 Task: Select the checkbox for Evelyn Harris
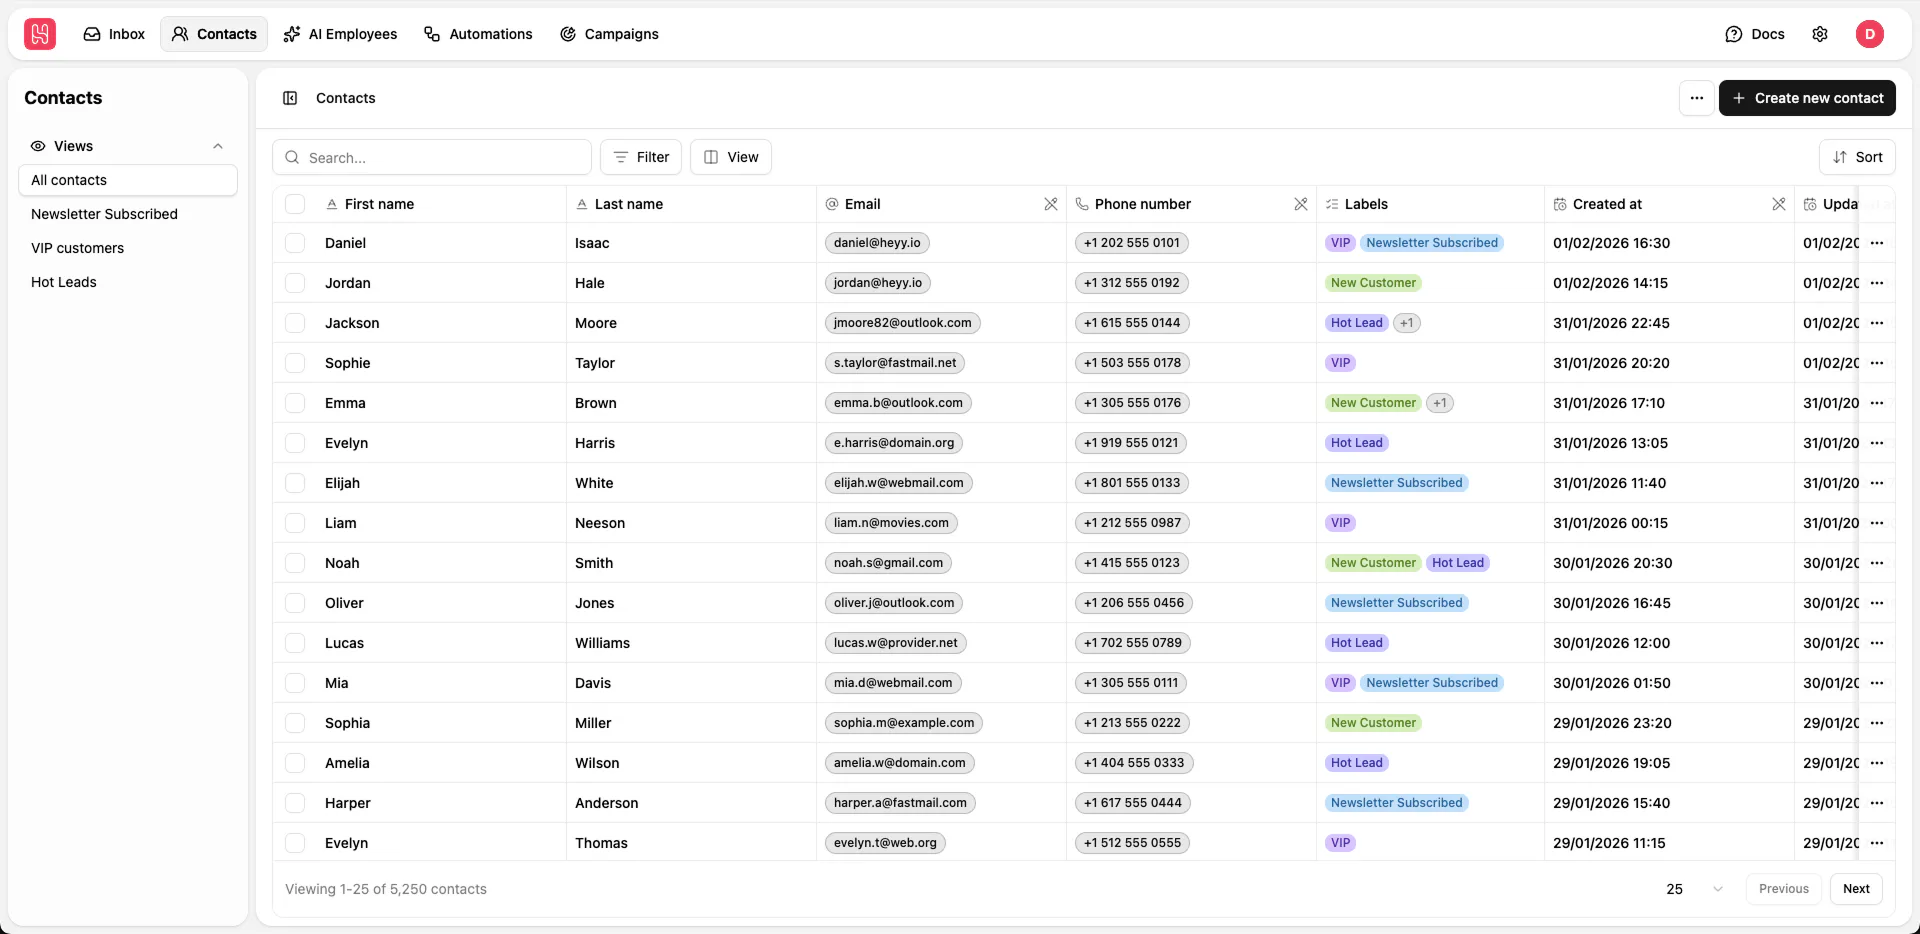(295, 443)
